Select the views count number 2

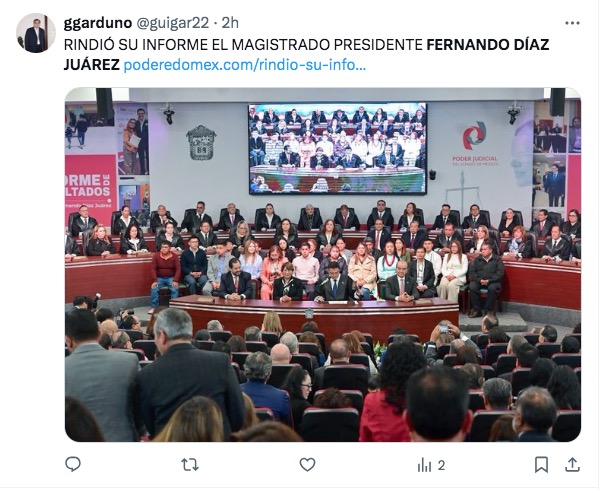[441, 465]
